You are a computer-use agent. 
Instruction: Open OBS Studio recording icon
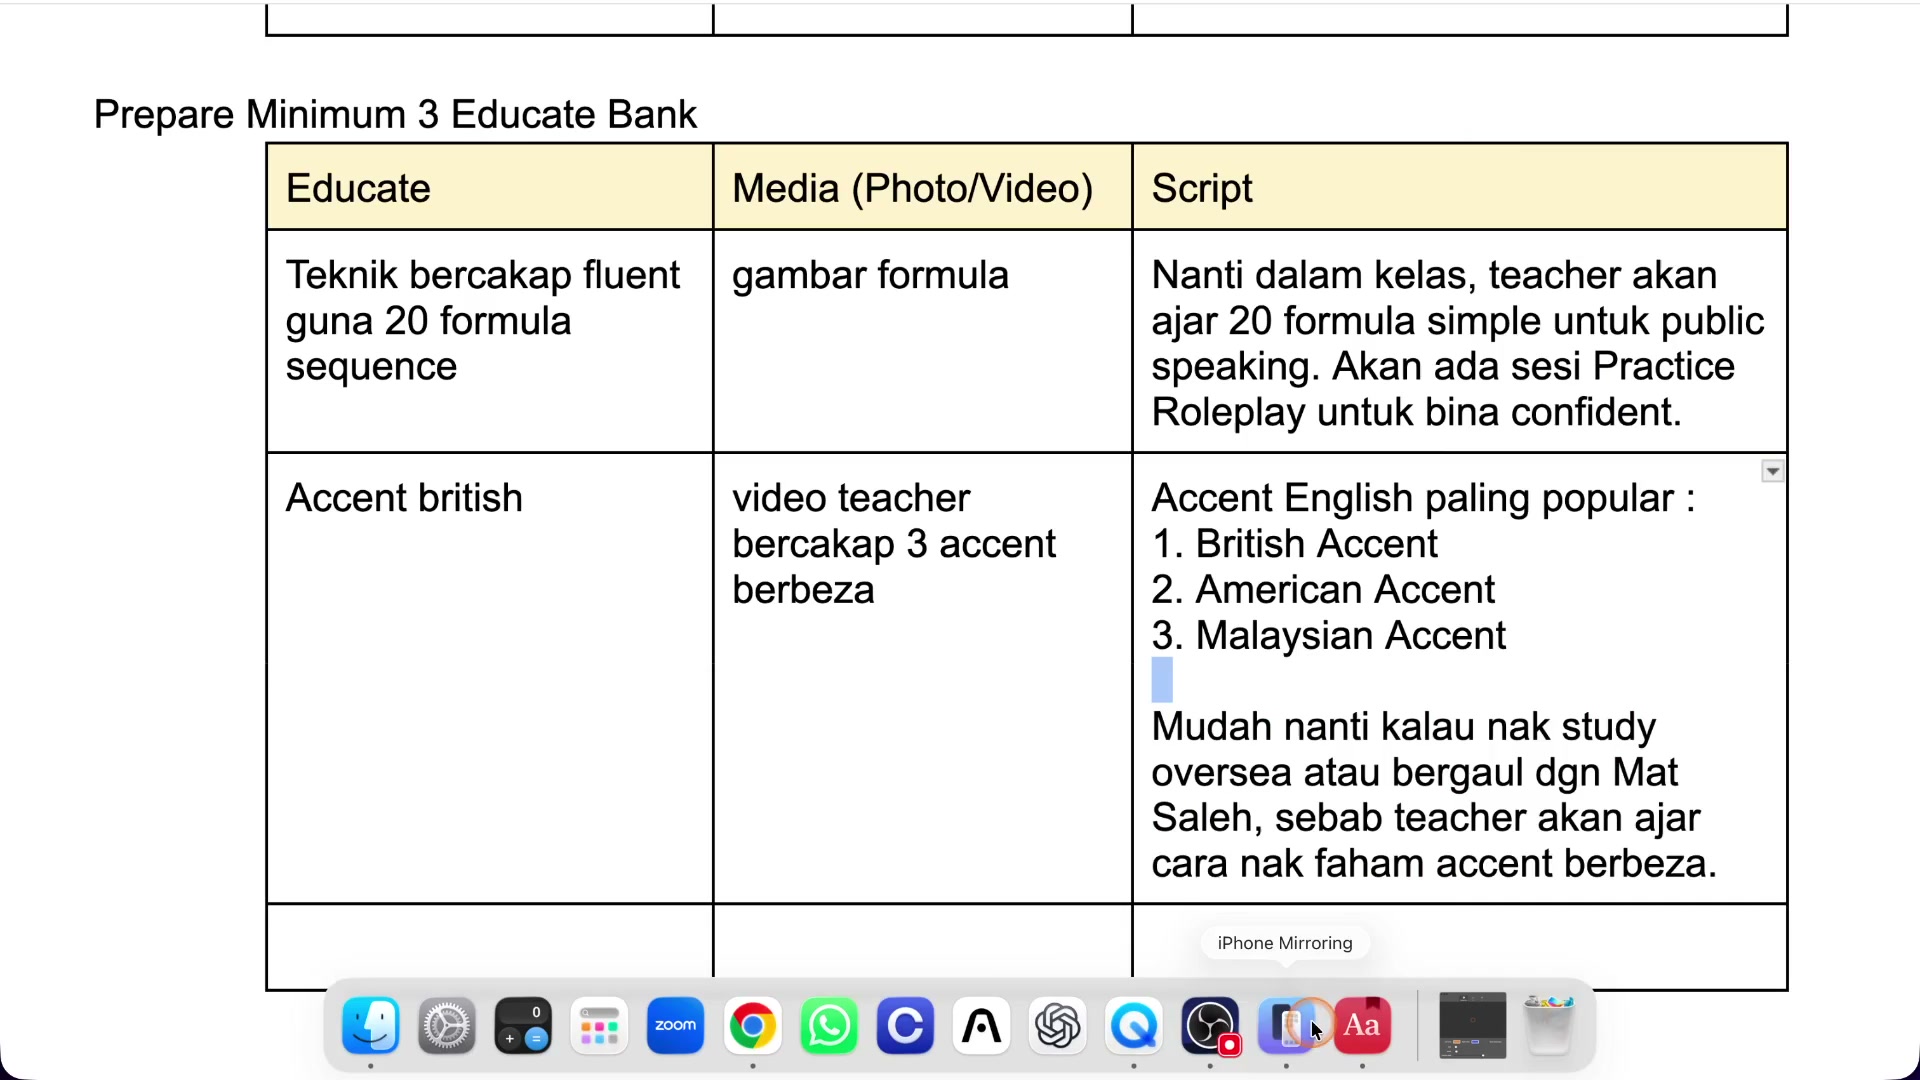[x=1210, y=1026]
